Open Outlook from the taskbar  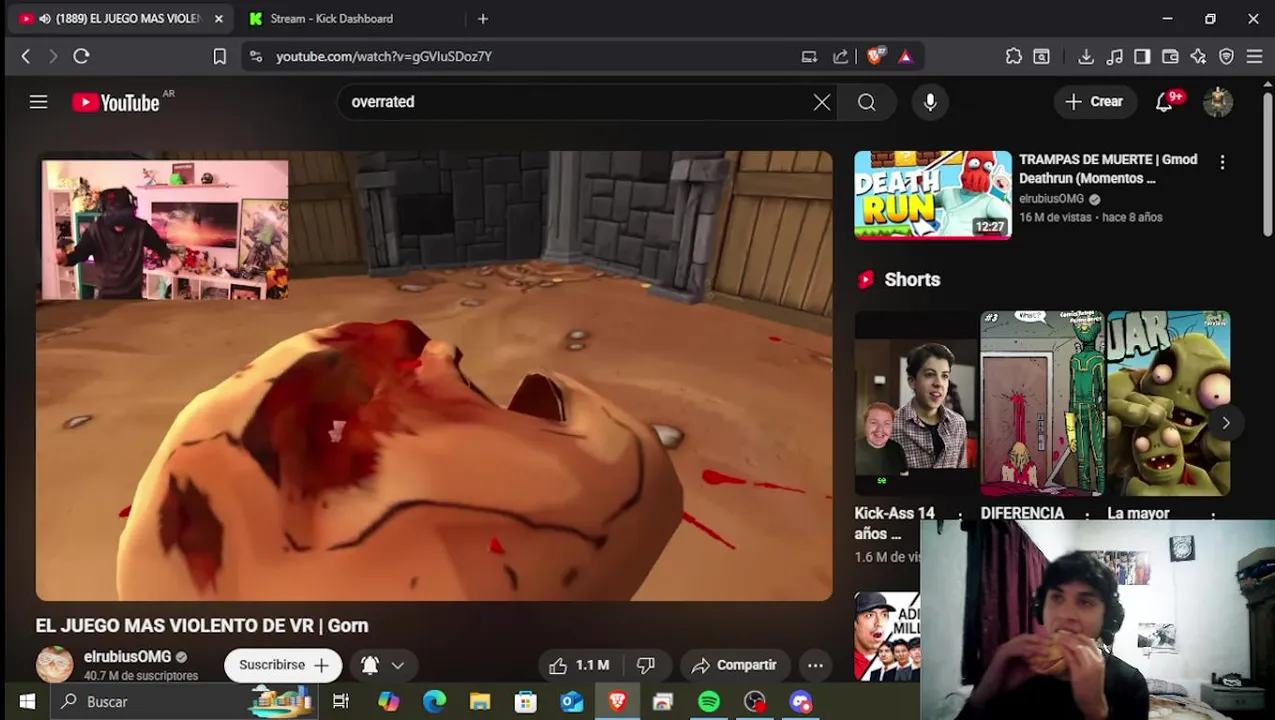pyautogui.click(x=571, y=702)
